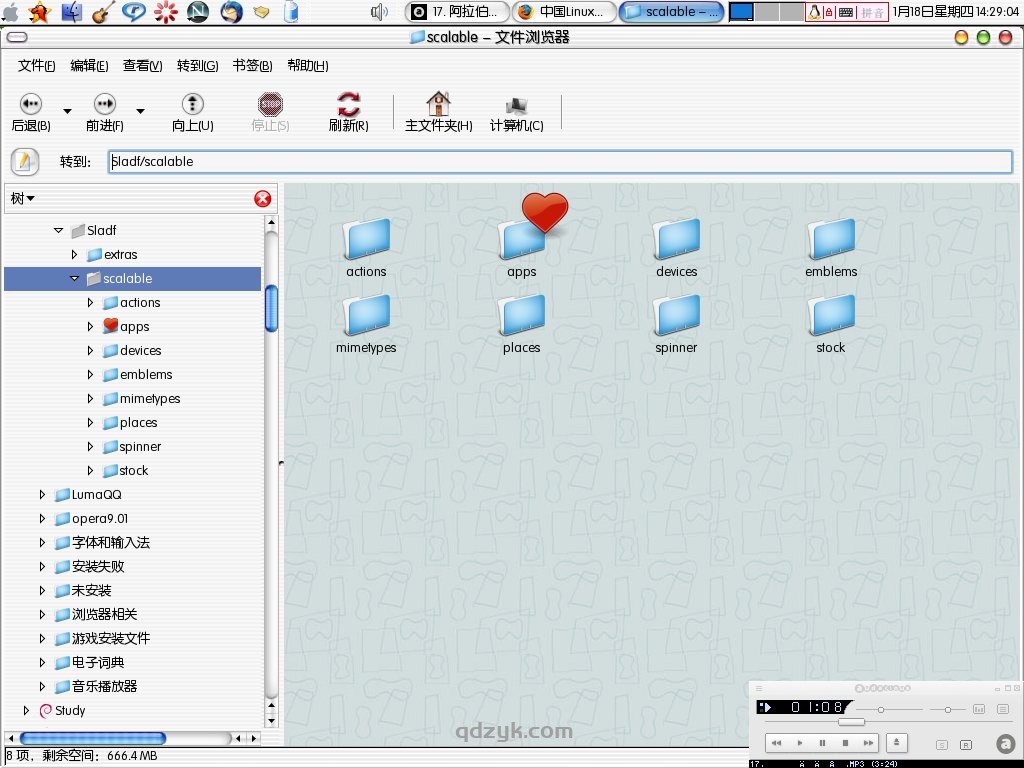Click the 主文件夹 (Home) toolbar icon
The image size is (1024, 768).
click(438, 110)
